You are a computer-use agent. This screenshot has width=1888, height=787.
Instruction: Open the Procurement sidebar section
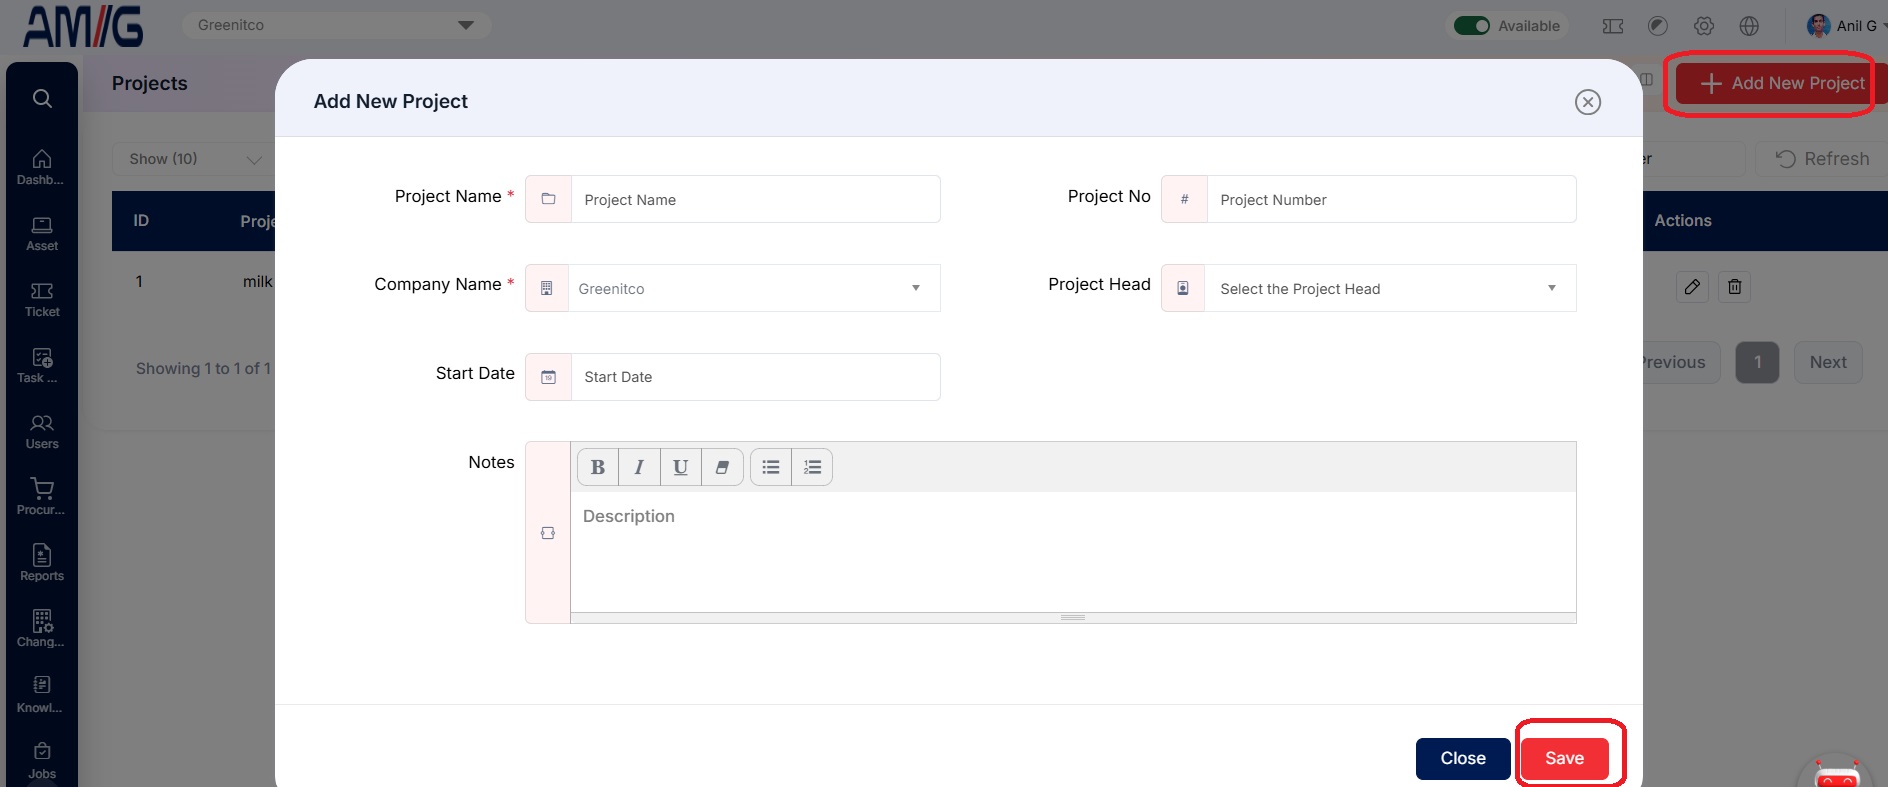(41, 497)
